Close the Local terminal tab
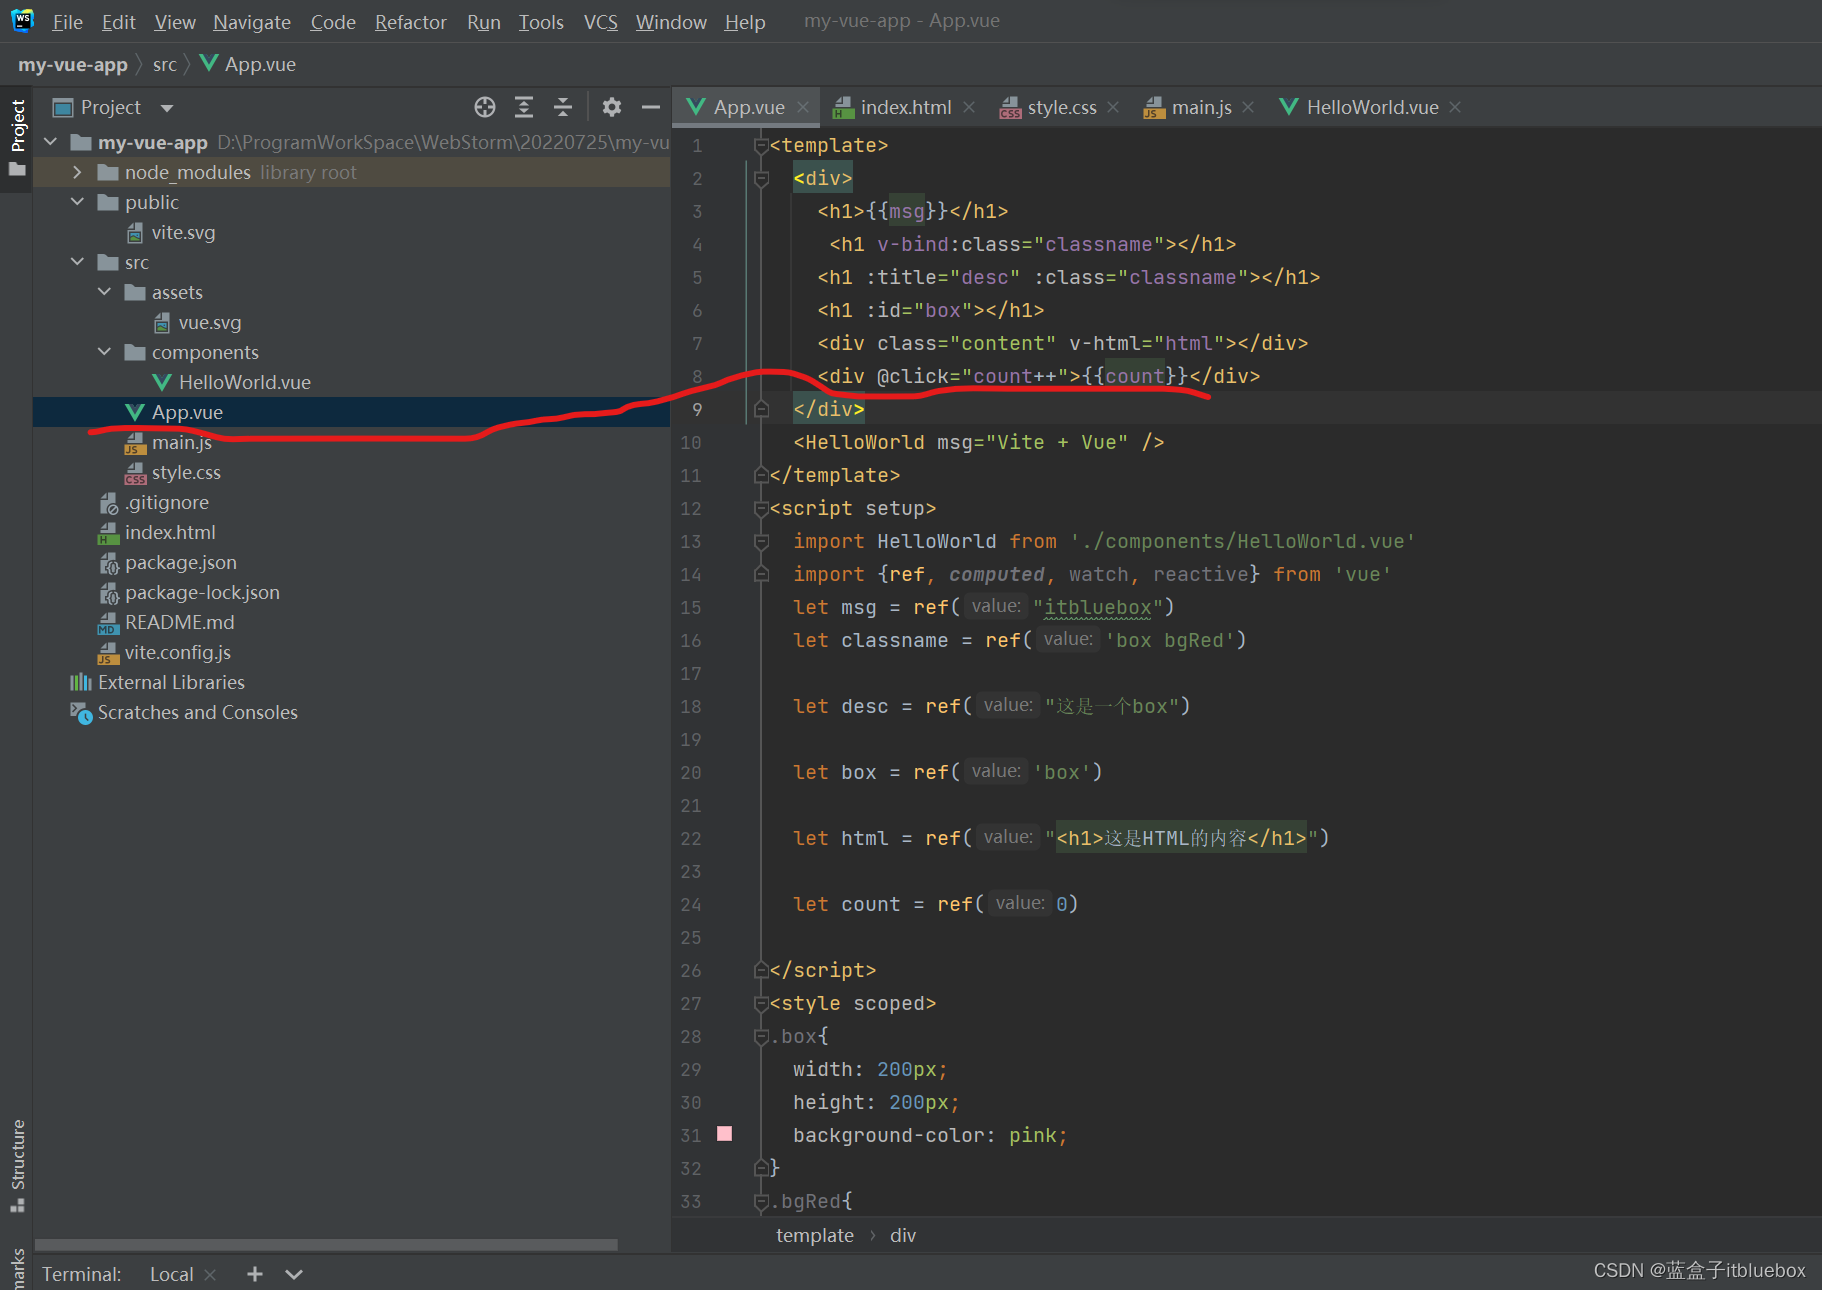 210,1274
